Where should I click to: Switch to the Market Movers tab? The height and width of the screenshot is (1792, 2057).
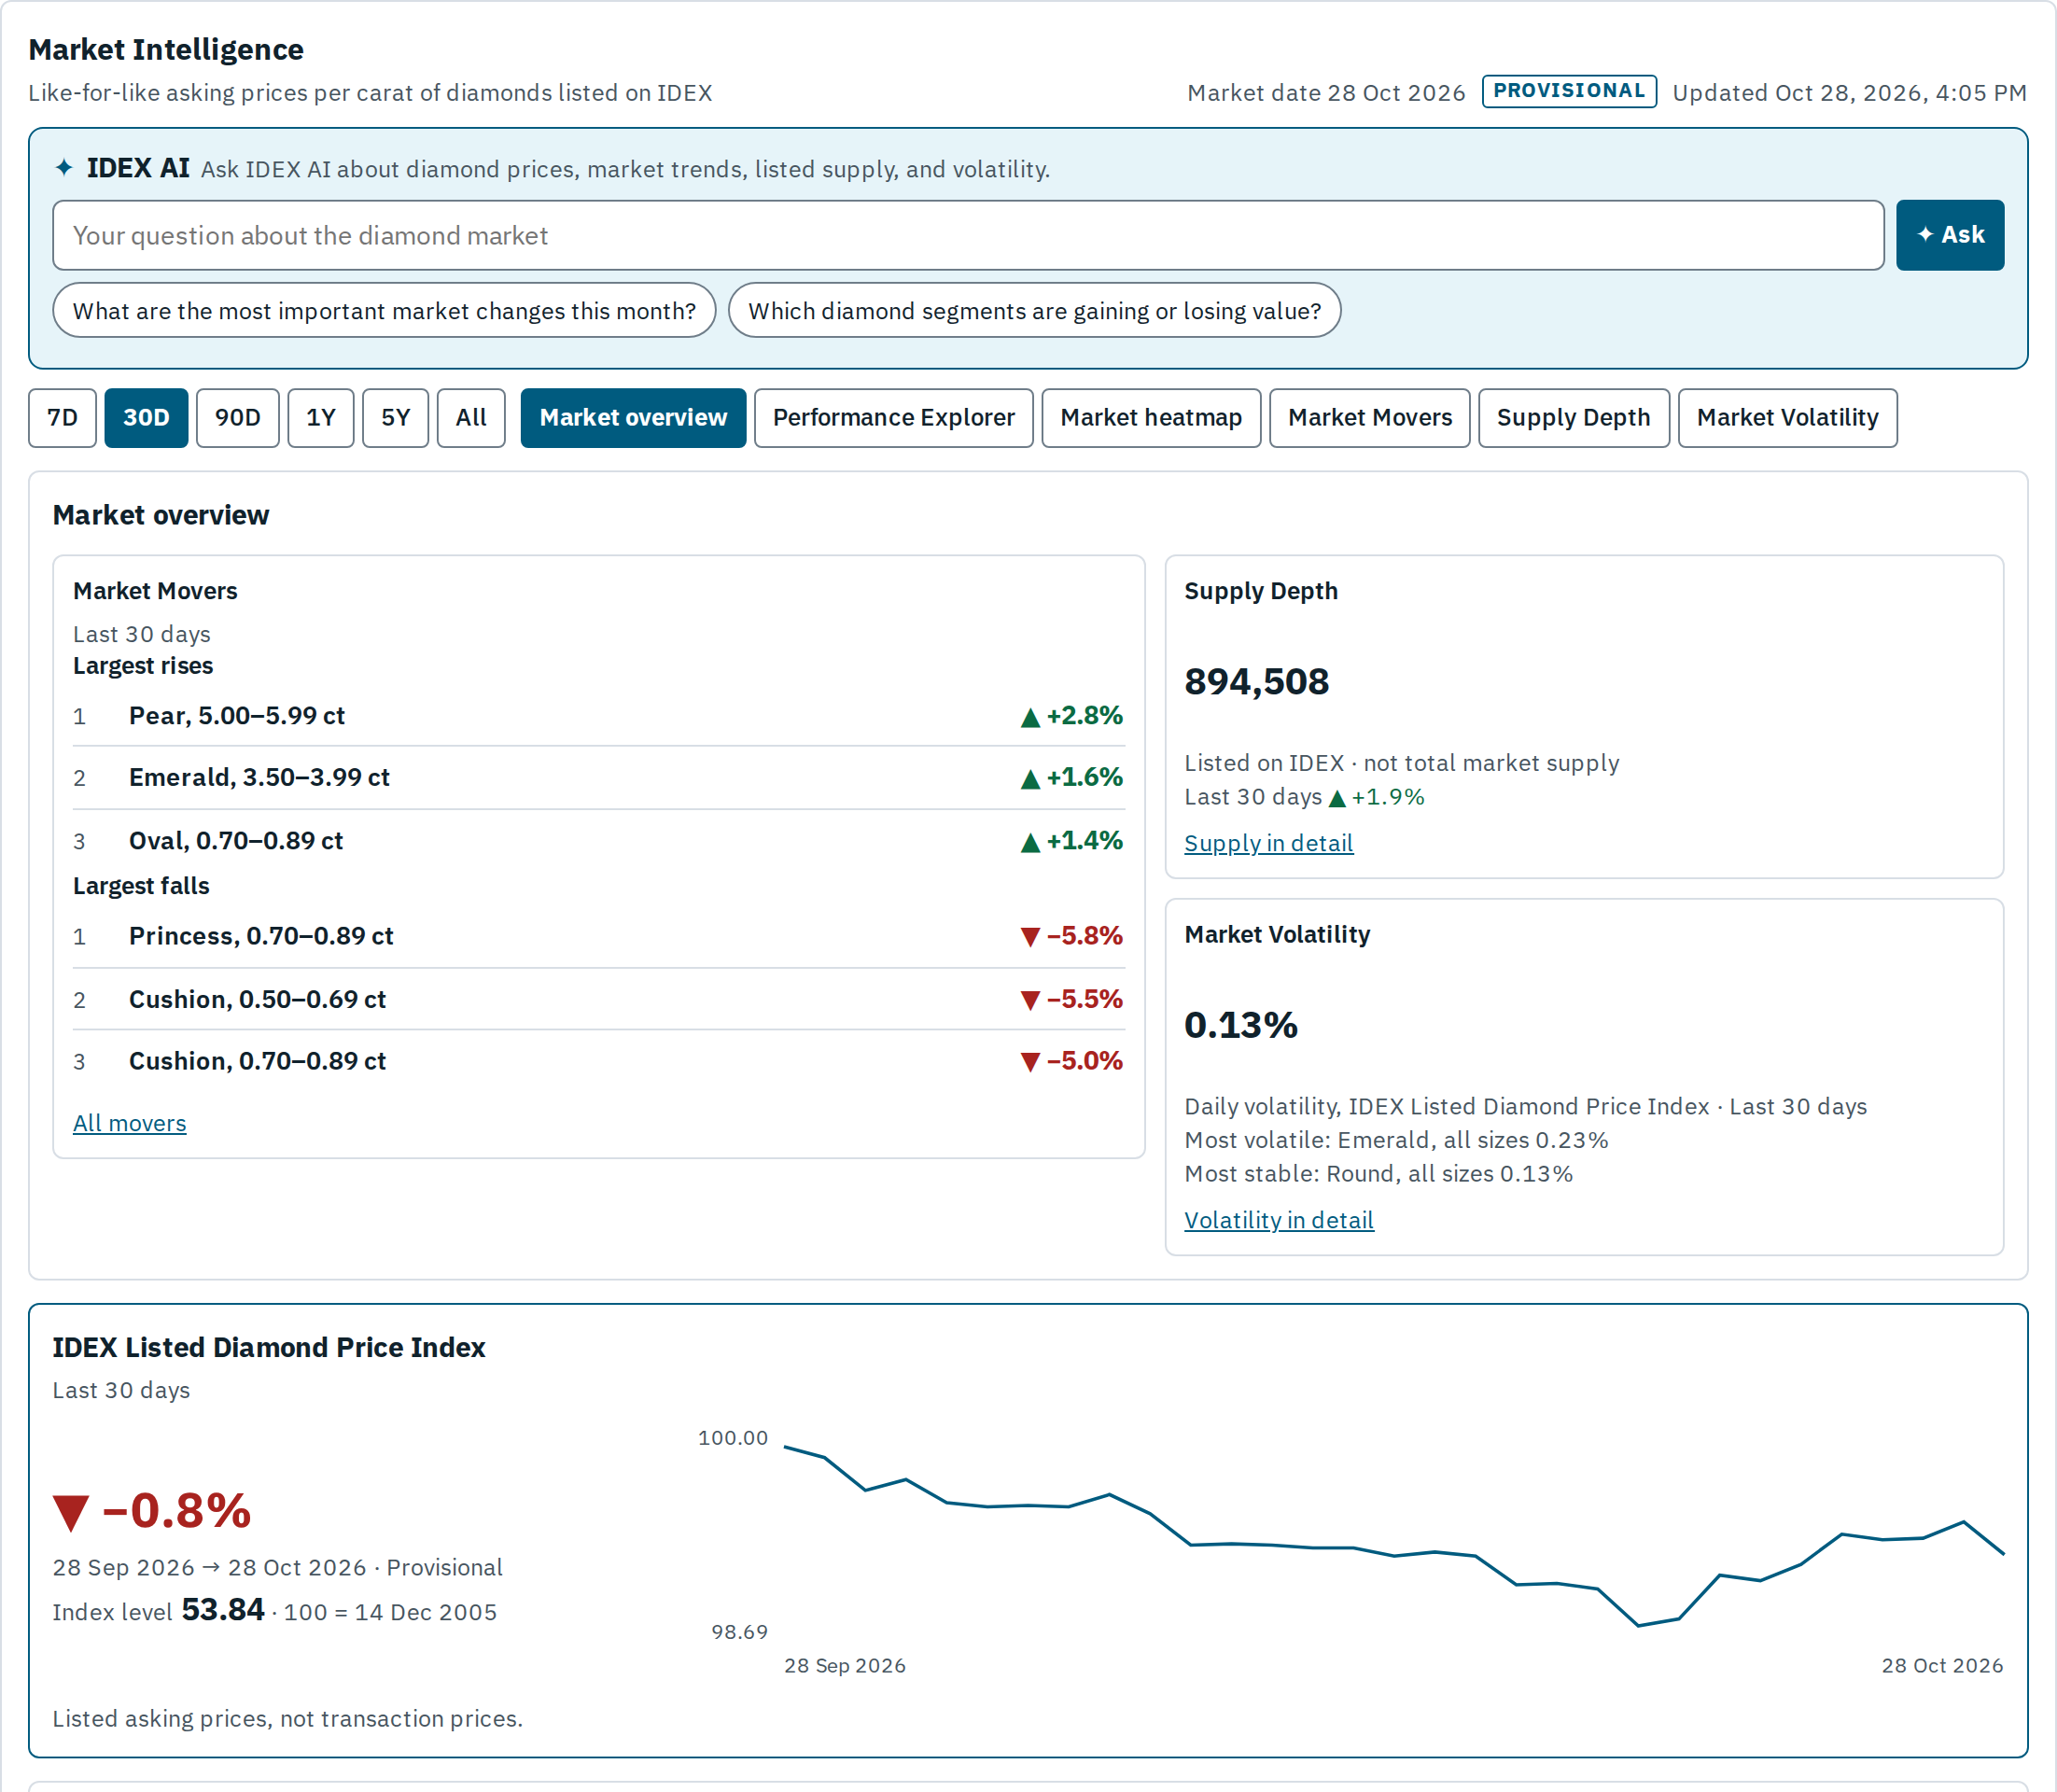tap(1369, 418)
